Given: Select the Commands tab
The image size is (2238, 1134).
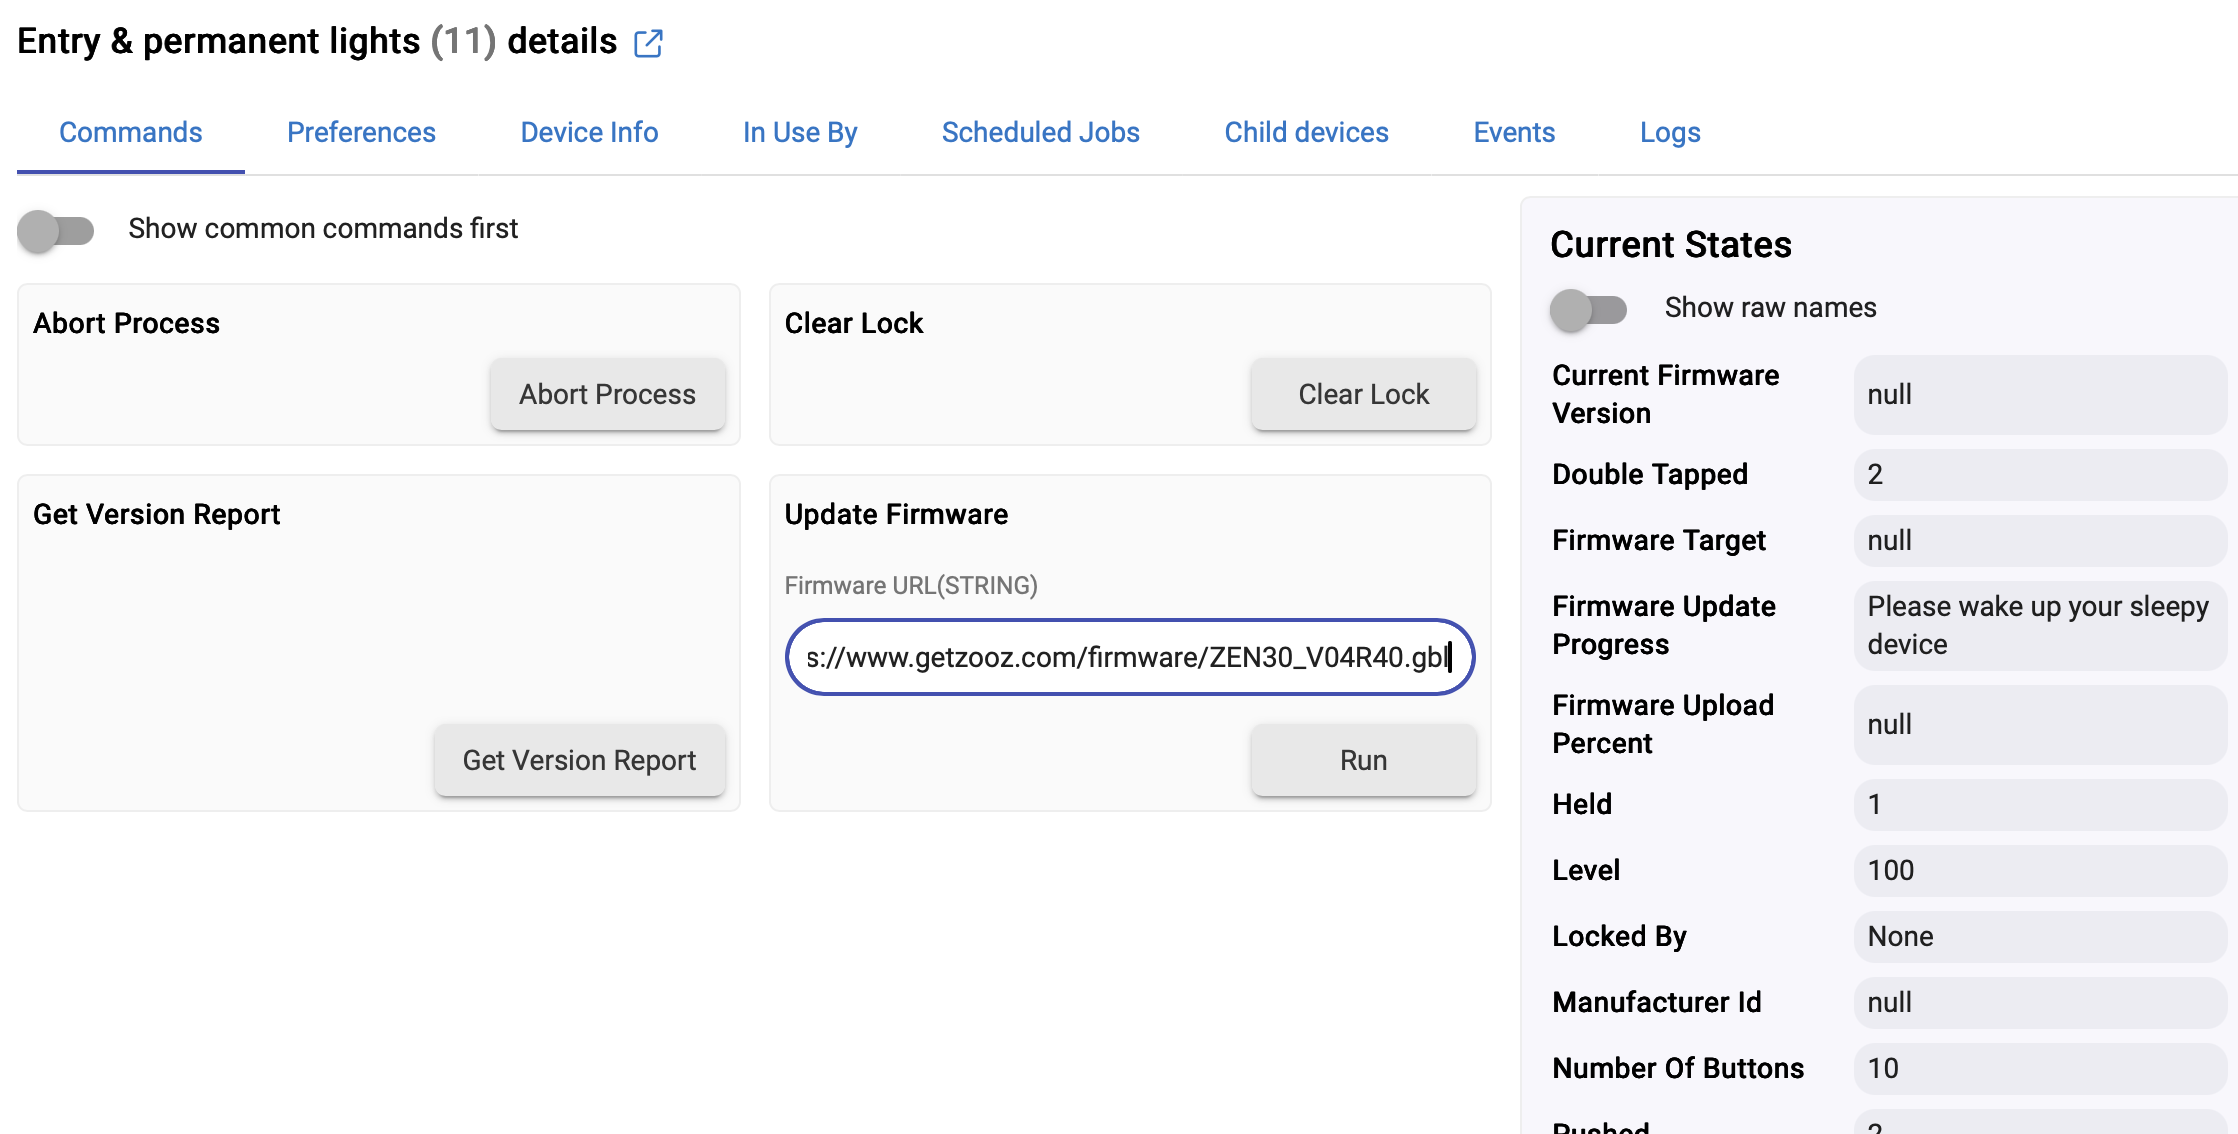Looking at the screenshot, I should (x=131, y=133).
